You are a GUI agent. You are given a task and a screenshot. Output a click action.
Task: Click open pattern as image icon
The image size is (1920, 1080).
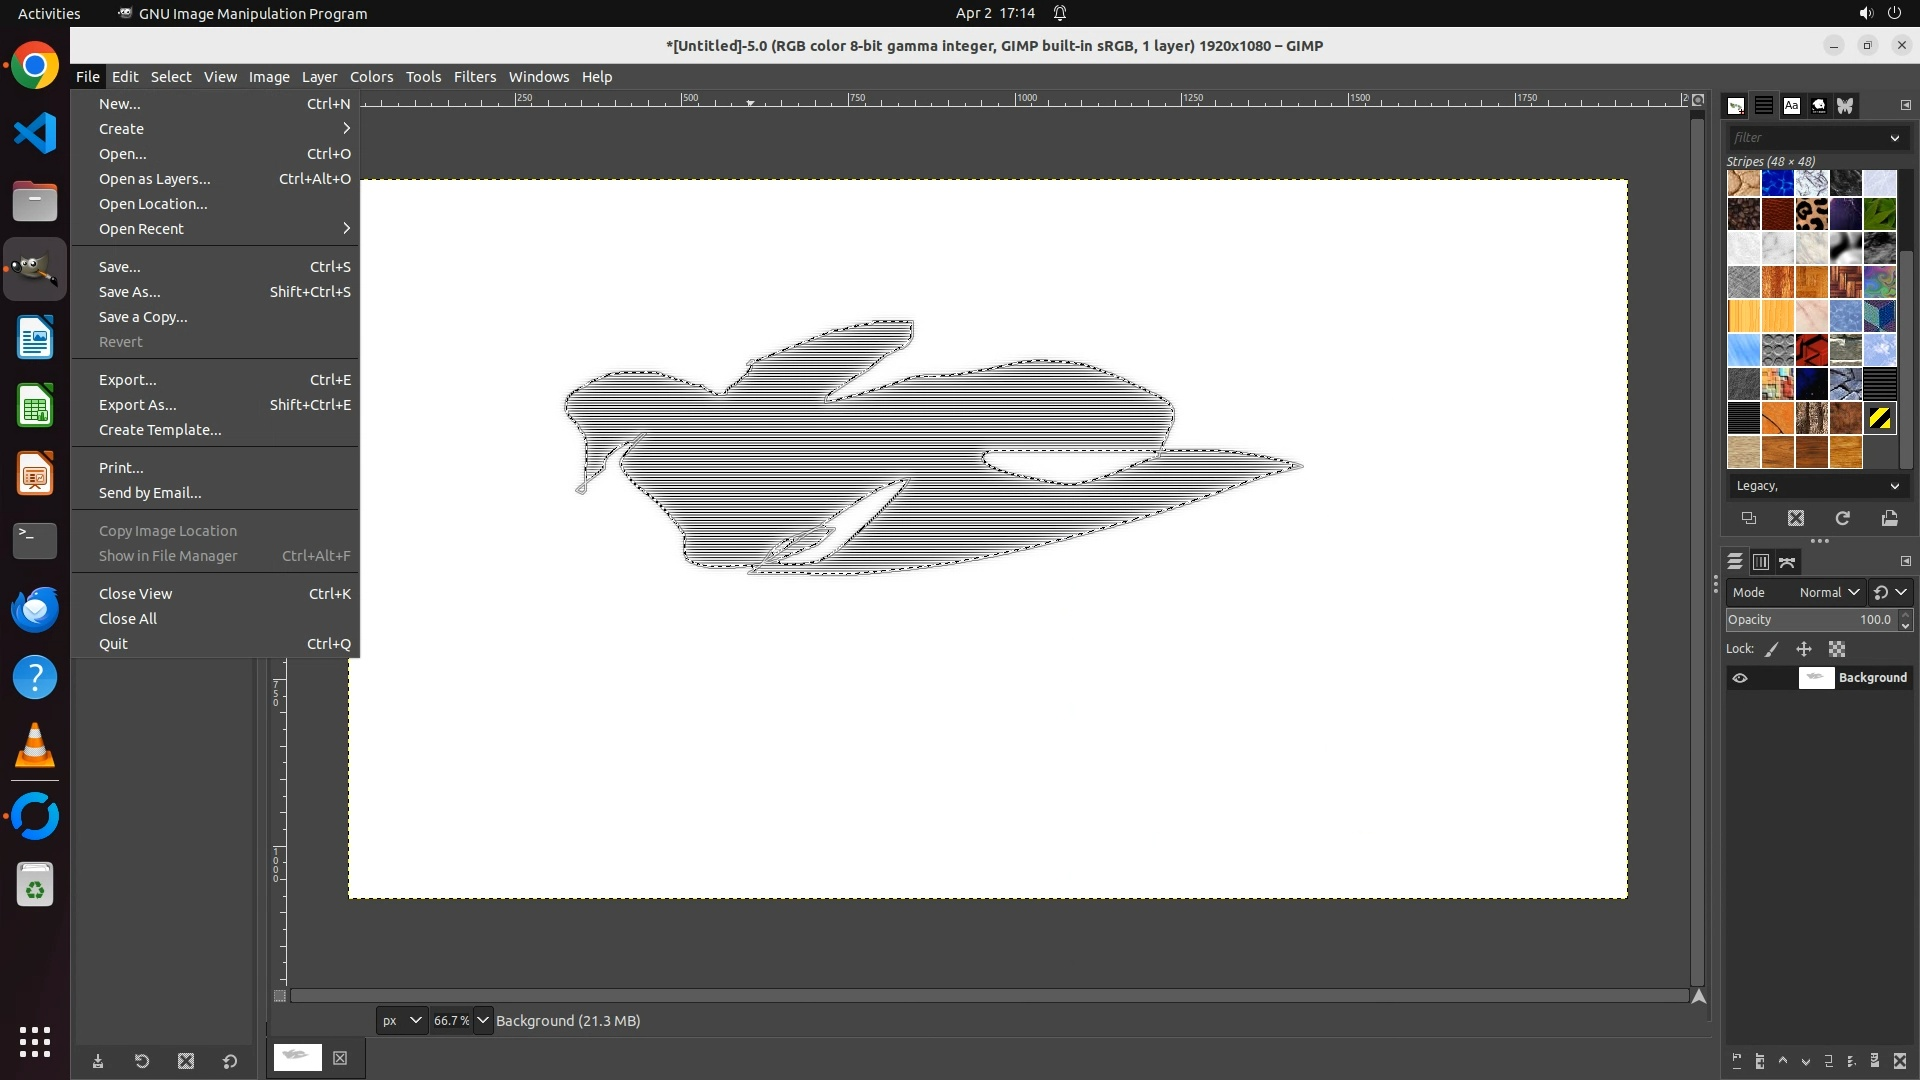coord(1889,518)
